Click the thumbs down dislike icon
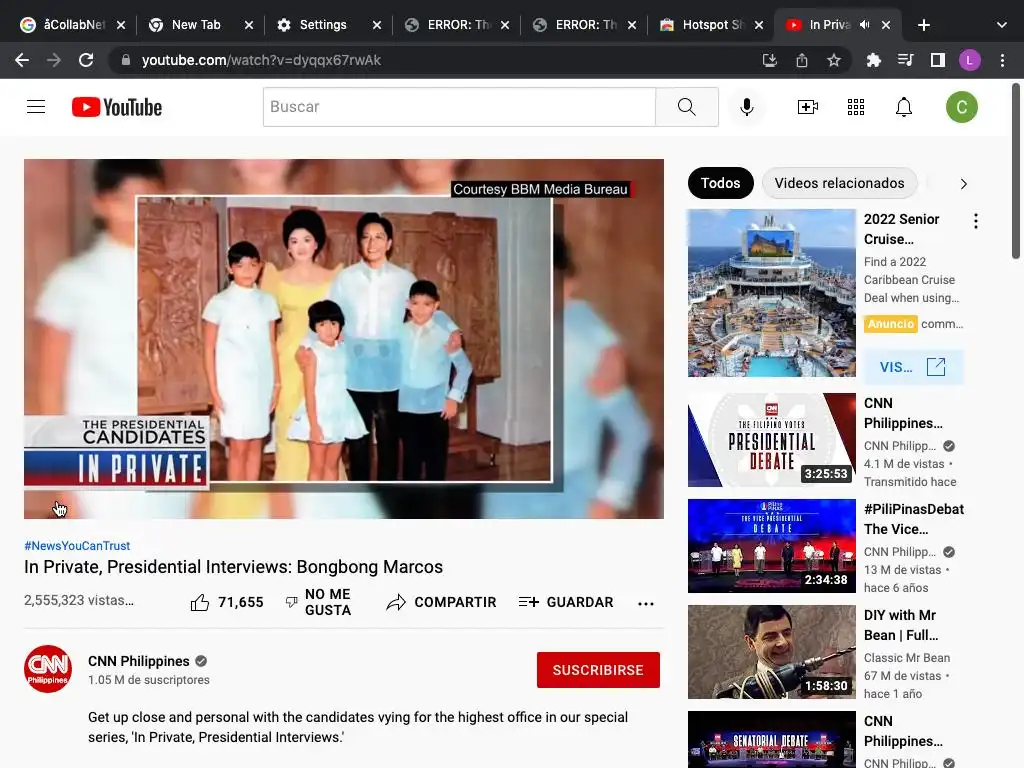1024x768 pixels. coord(292,602)
